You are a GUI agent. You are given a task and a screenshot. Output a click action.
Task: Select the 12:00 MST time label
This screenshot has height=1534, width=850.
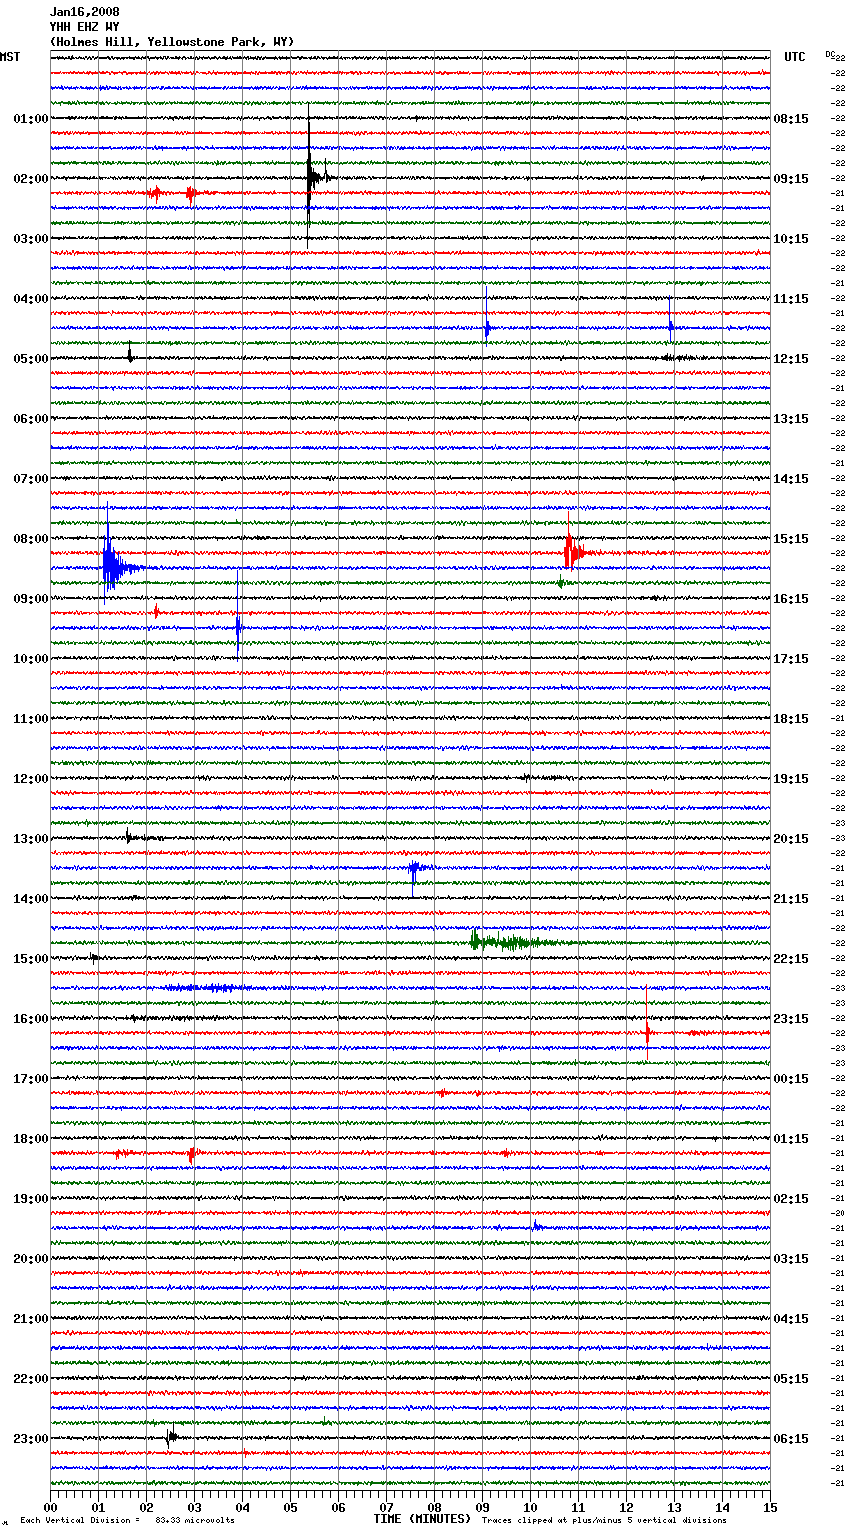pyautogui.click(x=31, y=779)
